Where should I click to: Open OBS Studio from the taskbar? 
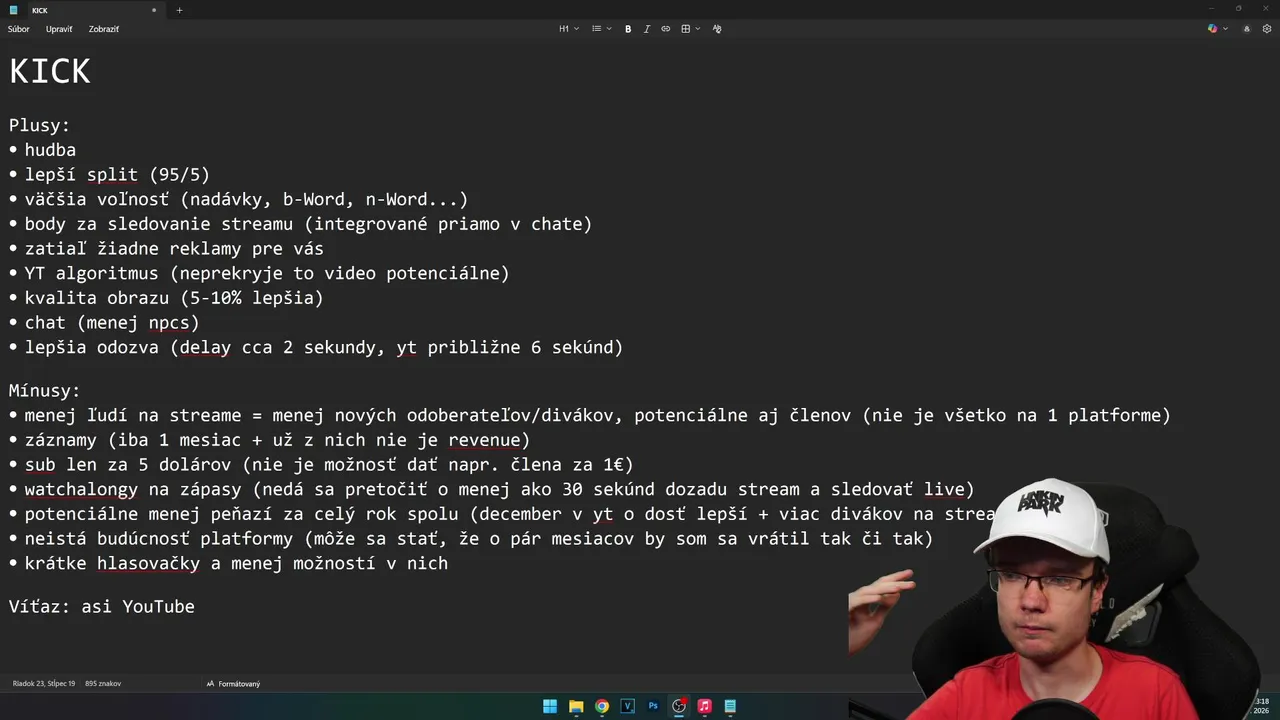[x=679, y=706]
